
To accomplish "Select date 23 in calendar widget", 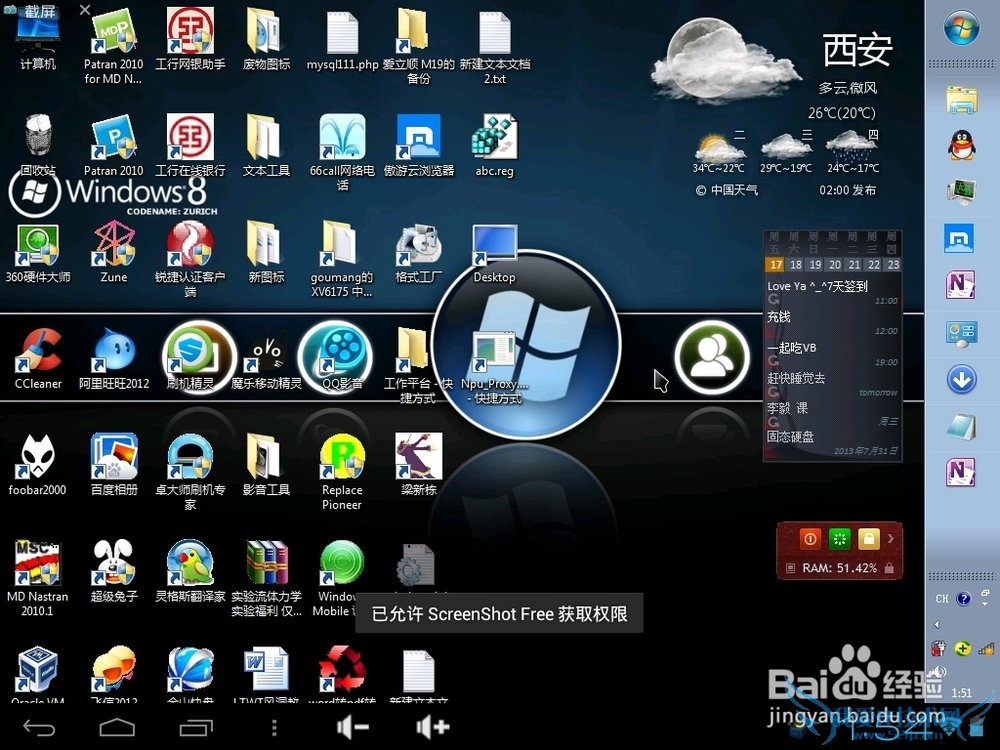I will tap(893, 265).
